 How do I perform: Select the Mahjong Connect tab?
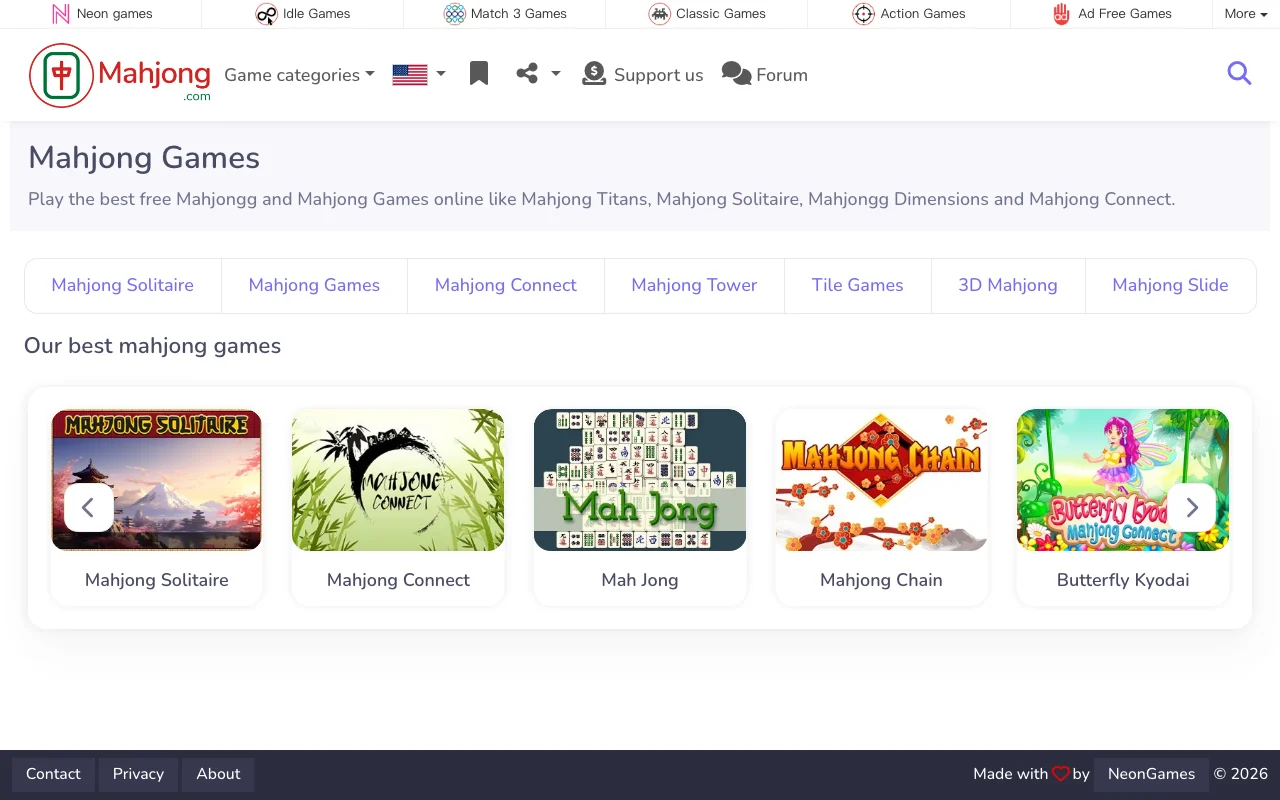coord(506,285)
